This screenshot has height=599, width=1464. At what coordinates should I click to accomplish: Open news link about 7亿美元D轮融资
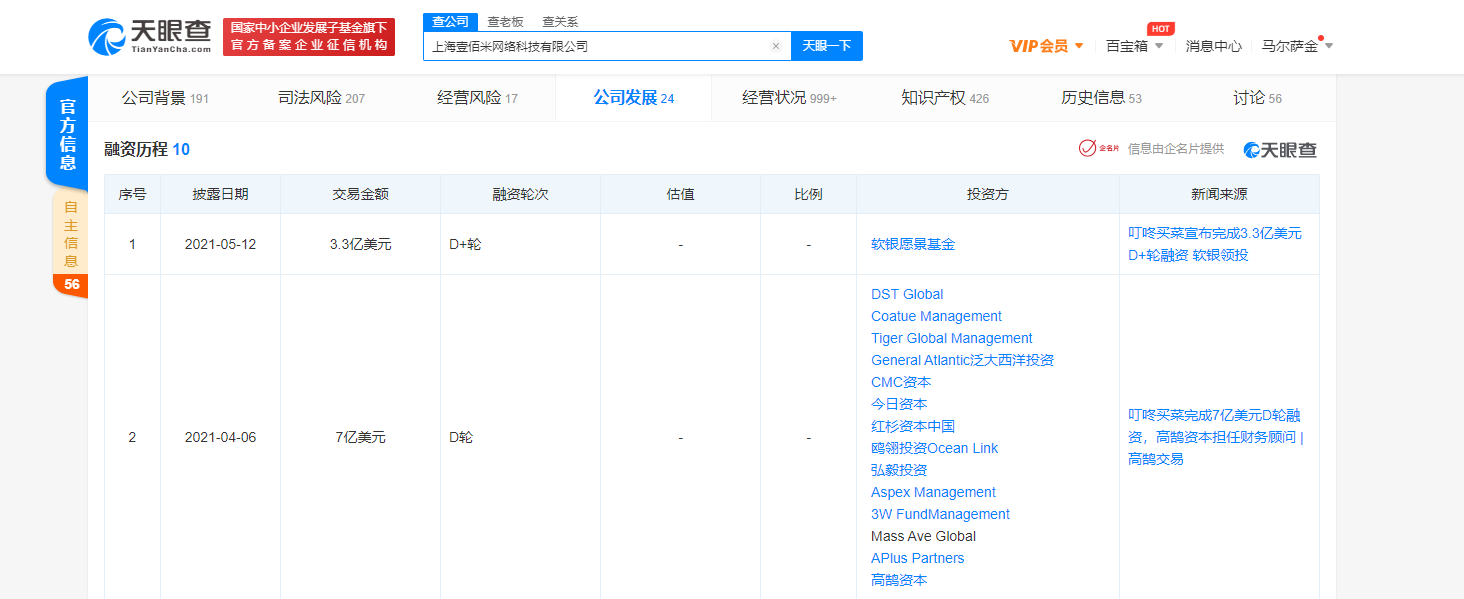[1216, 437]
